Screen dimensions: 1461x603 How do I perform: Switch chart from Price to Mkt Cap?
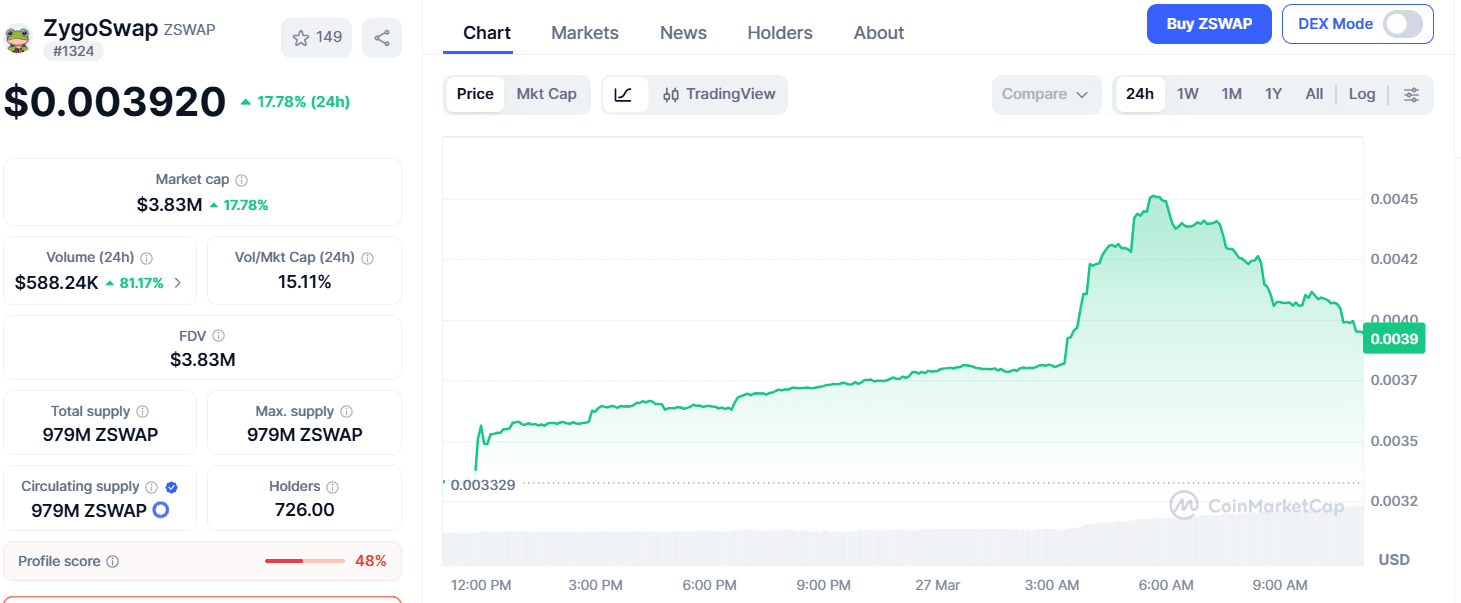pyautogui.click(x=547, y=93)
